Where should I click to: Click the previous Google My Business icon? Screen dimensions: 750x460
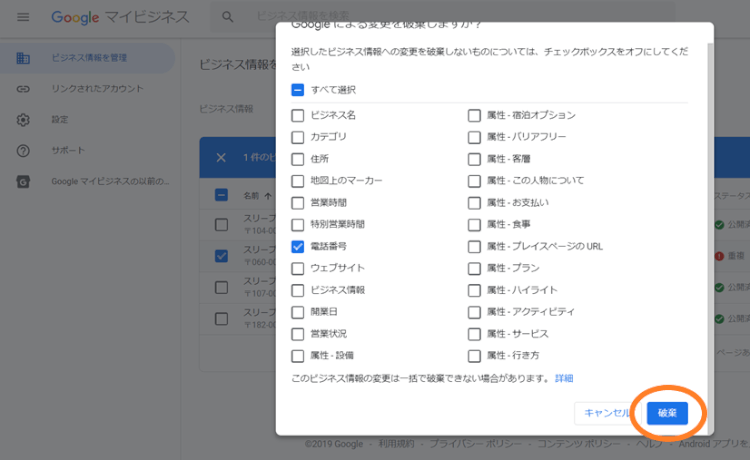pos(23,182)
